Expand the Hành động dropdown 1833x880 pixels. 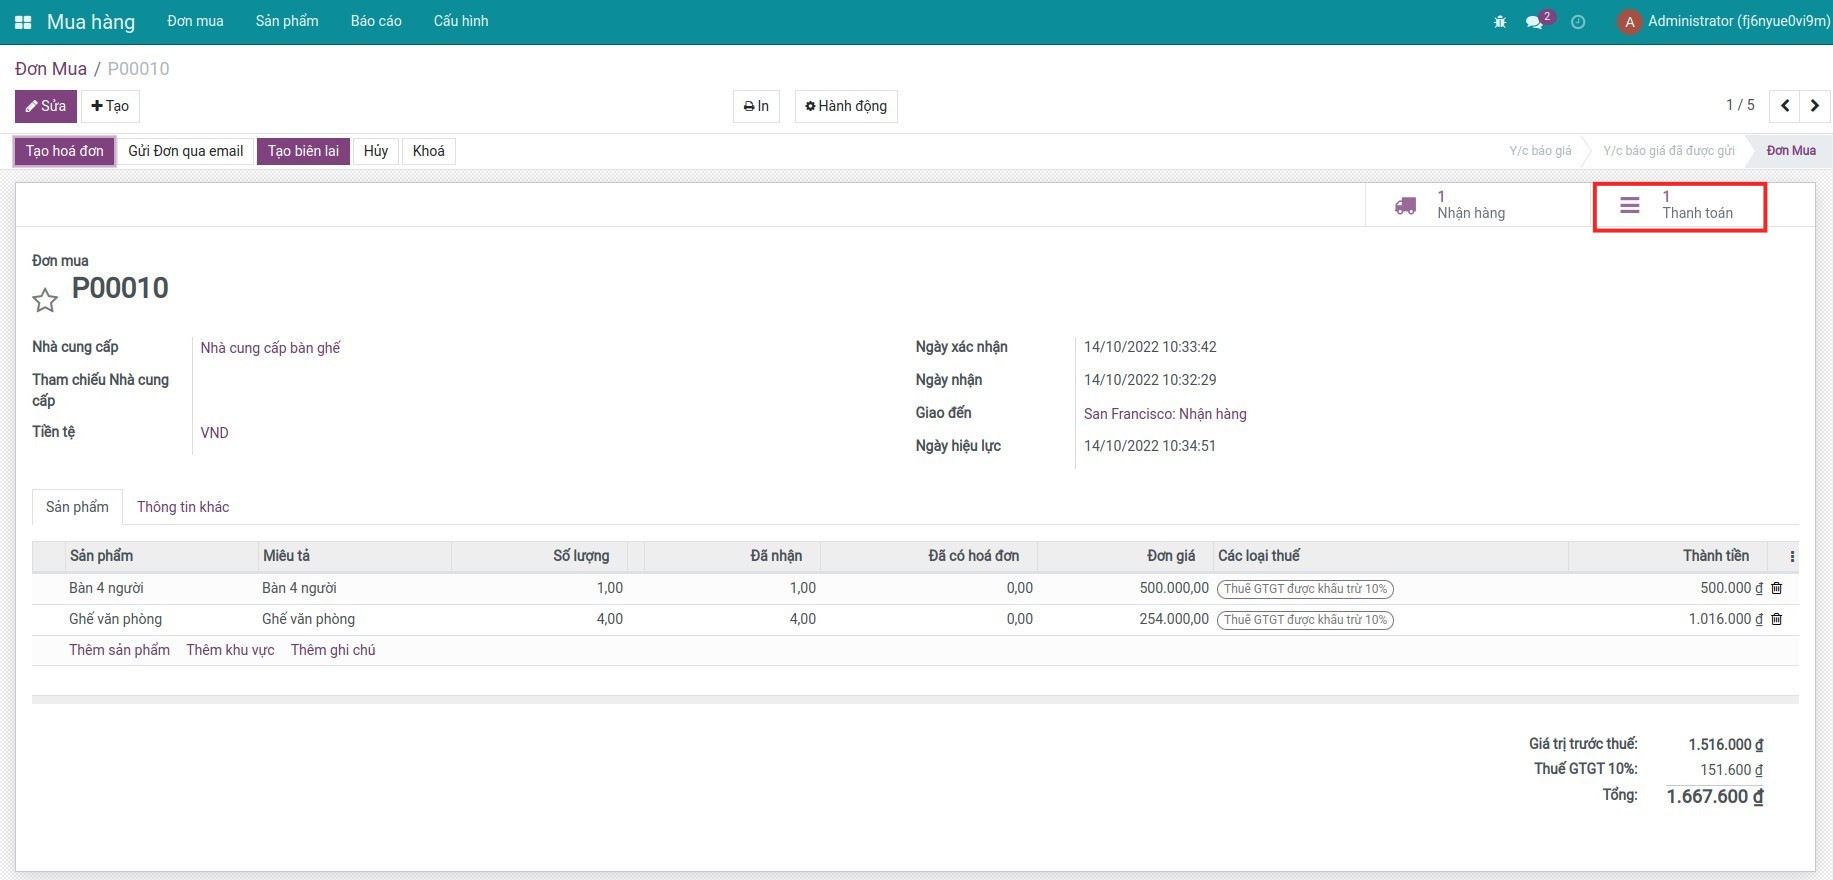[846, 106]
